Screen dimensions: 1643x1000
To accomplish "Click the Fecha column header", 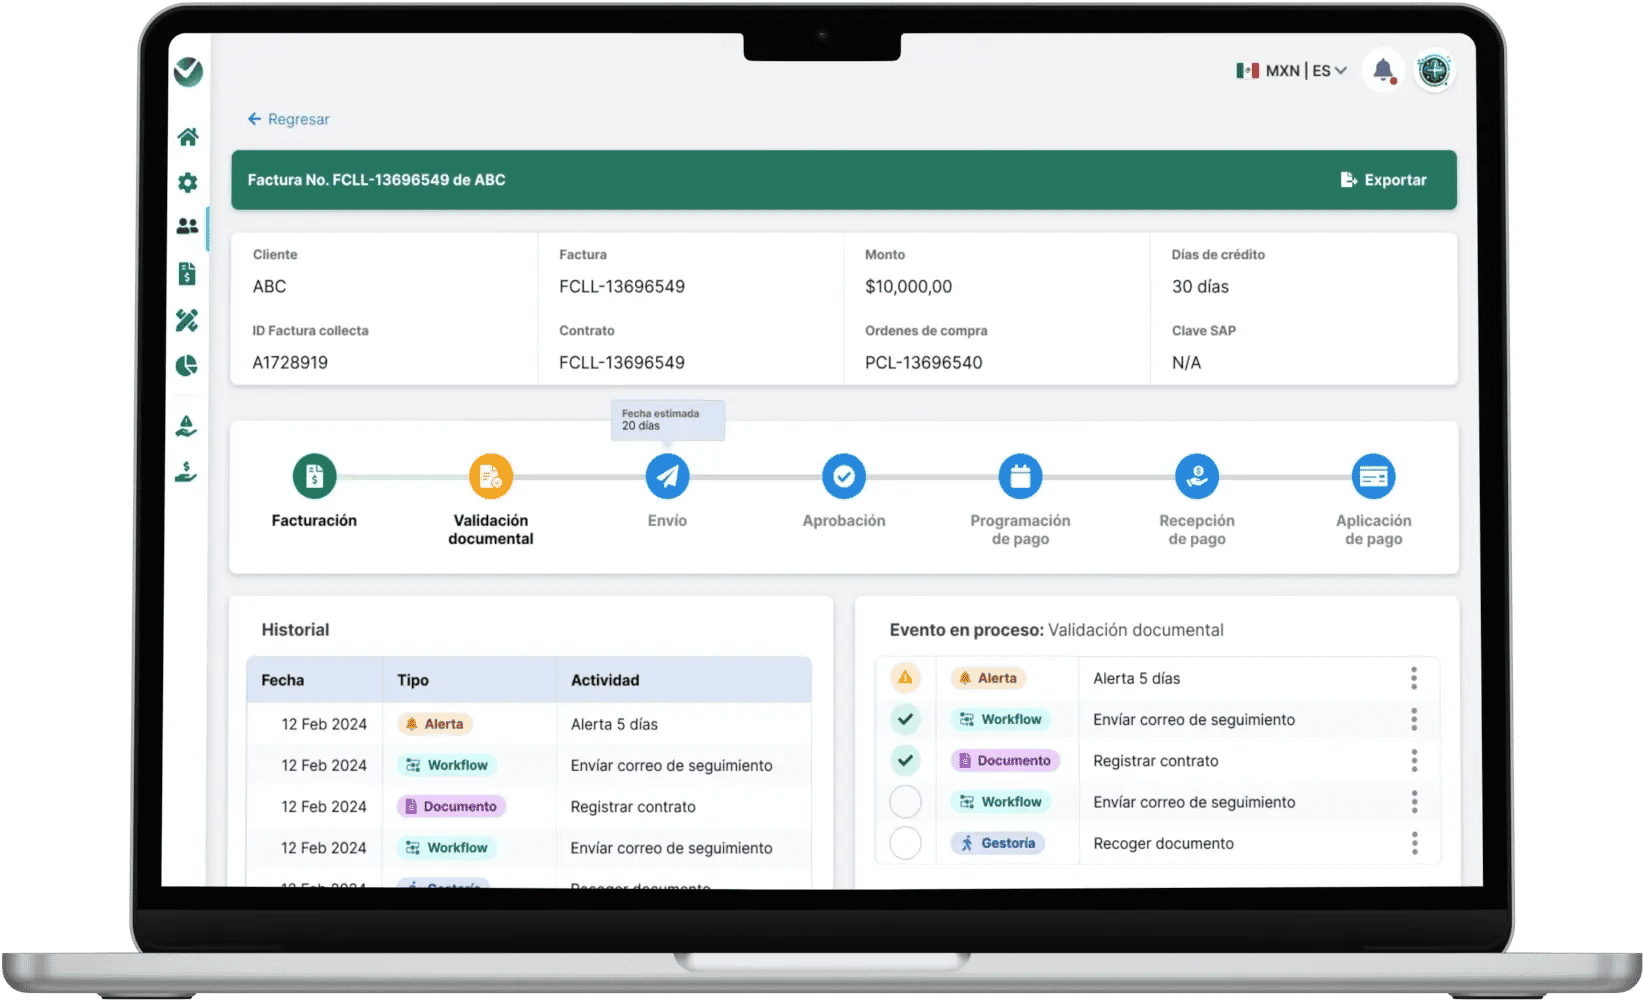I will coord(283,680).
